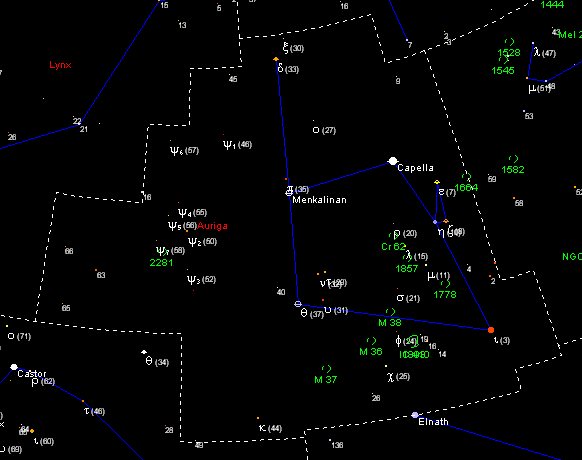Select the NGC 1528 cluster symbol
The height and width of the screenshot is (460, 582).
509,42
